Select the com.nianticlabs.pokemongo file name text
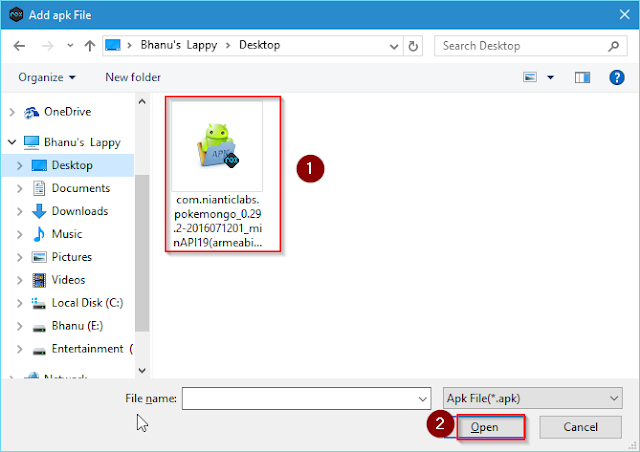The image size is (640, 452). pos(218,221)
